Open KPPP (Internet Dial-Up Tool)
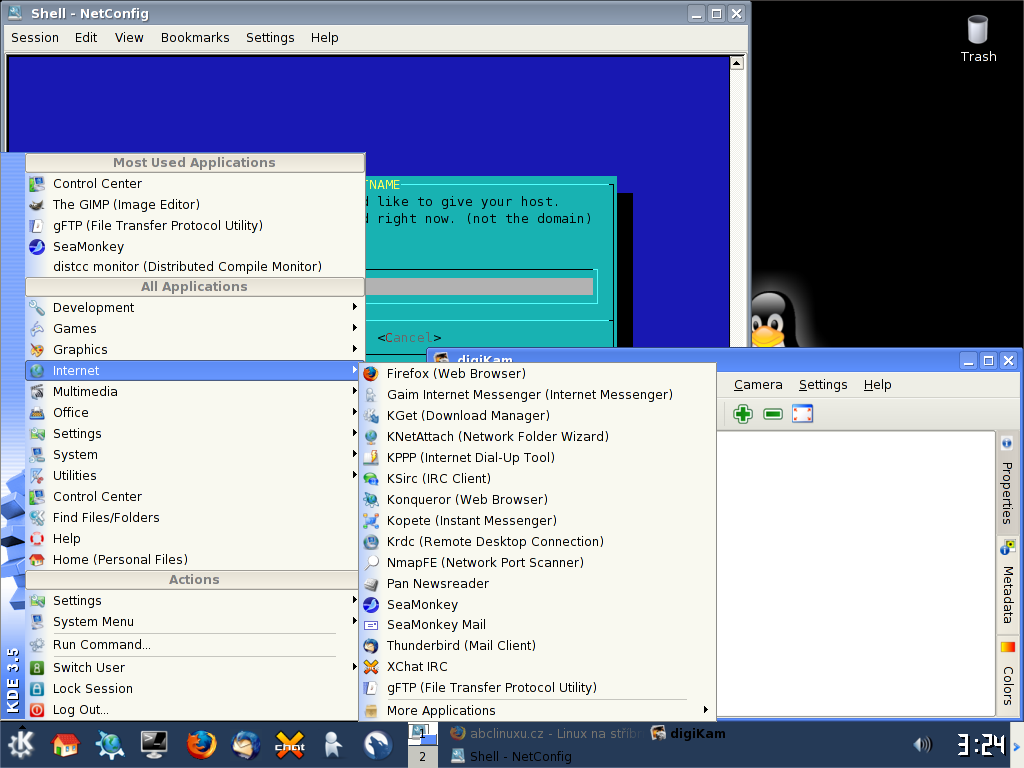 point(537,457)
